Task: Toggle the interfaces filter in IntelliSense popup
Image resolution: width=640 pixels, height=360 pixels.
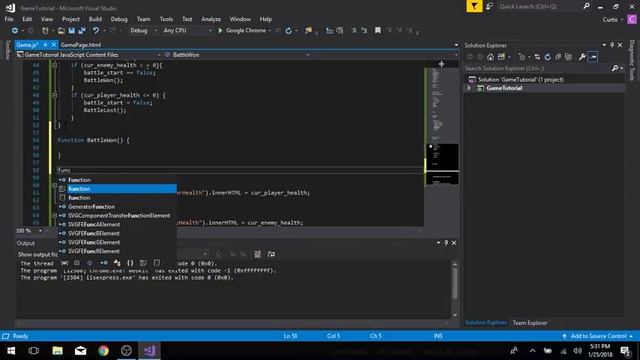Action: click(x=104, y=263)
